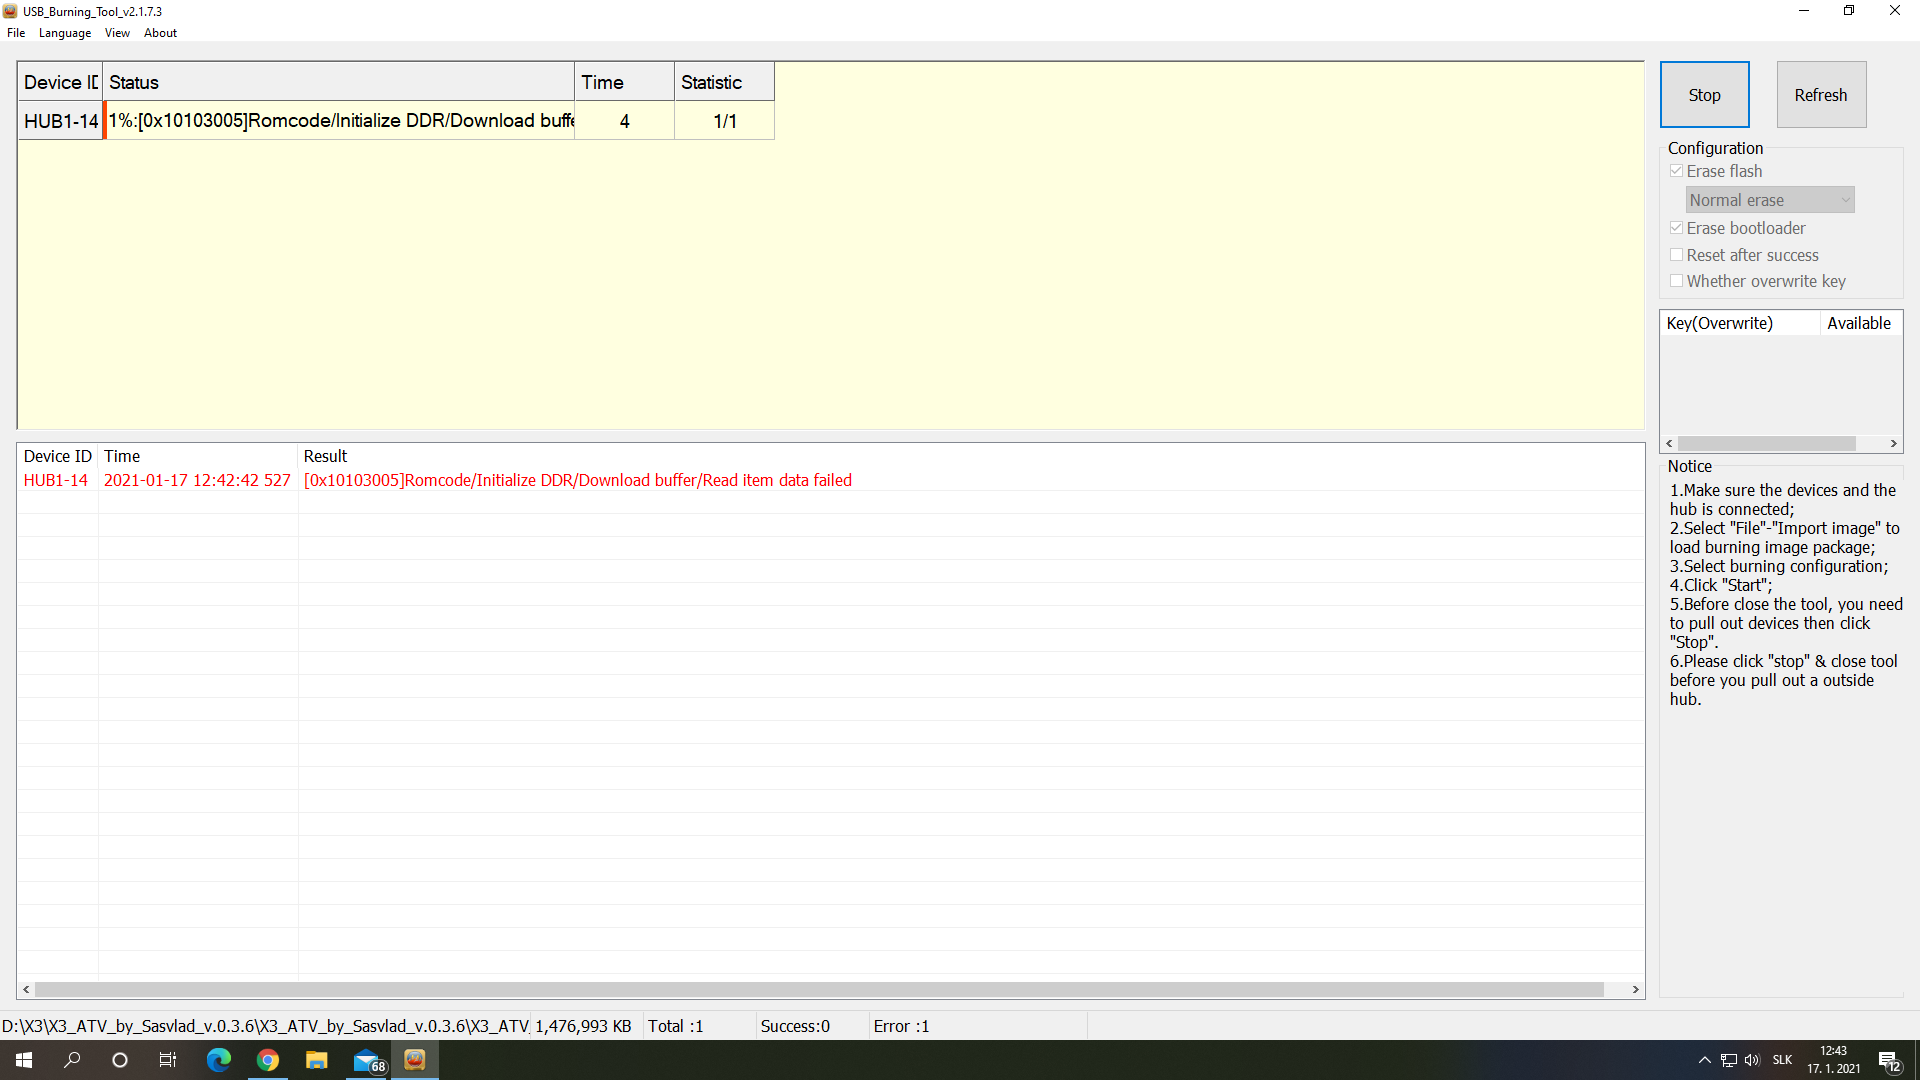Image resolution: width=1920 pixels, height=1080 pixels.
Task: Open the Mail app taskbar icon
Action: click(366, 1060)
